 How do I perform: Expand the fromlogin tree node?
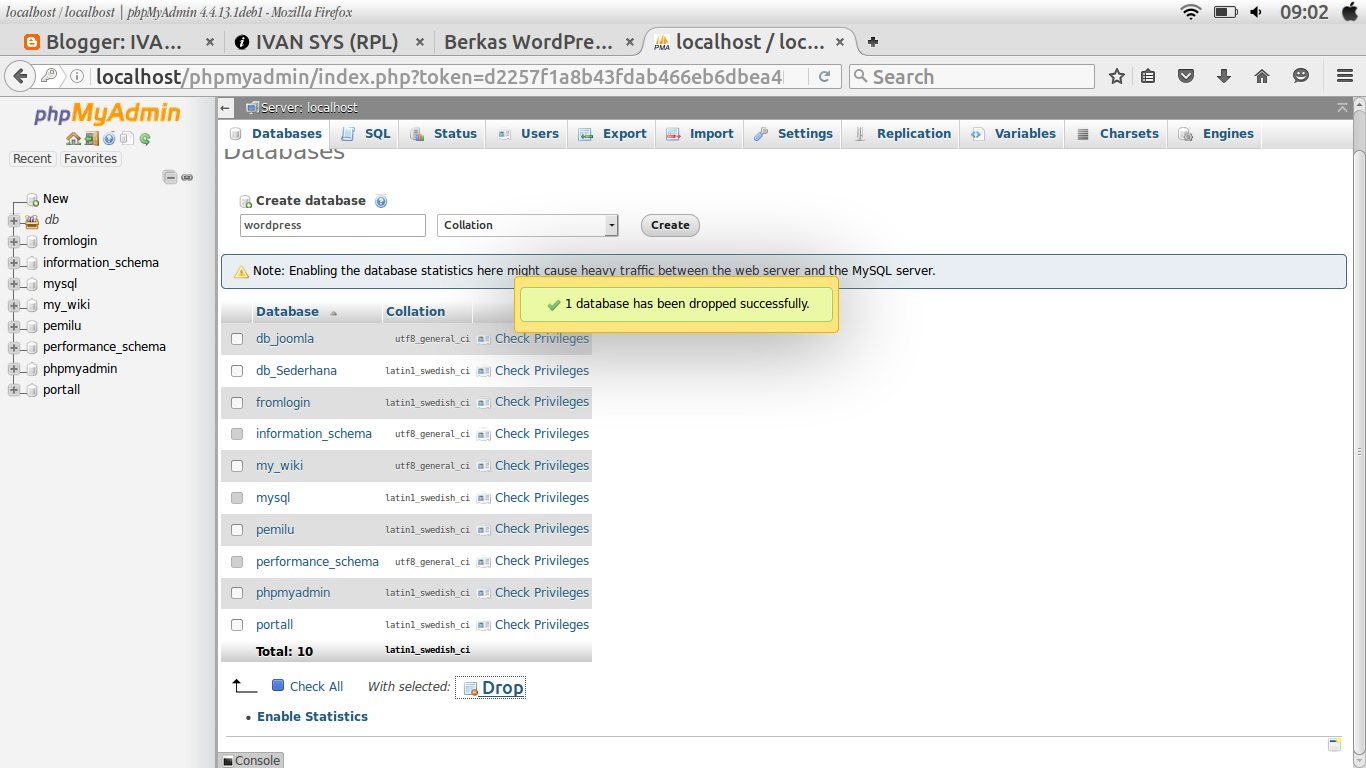point(14,241)
